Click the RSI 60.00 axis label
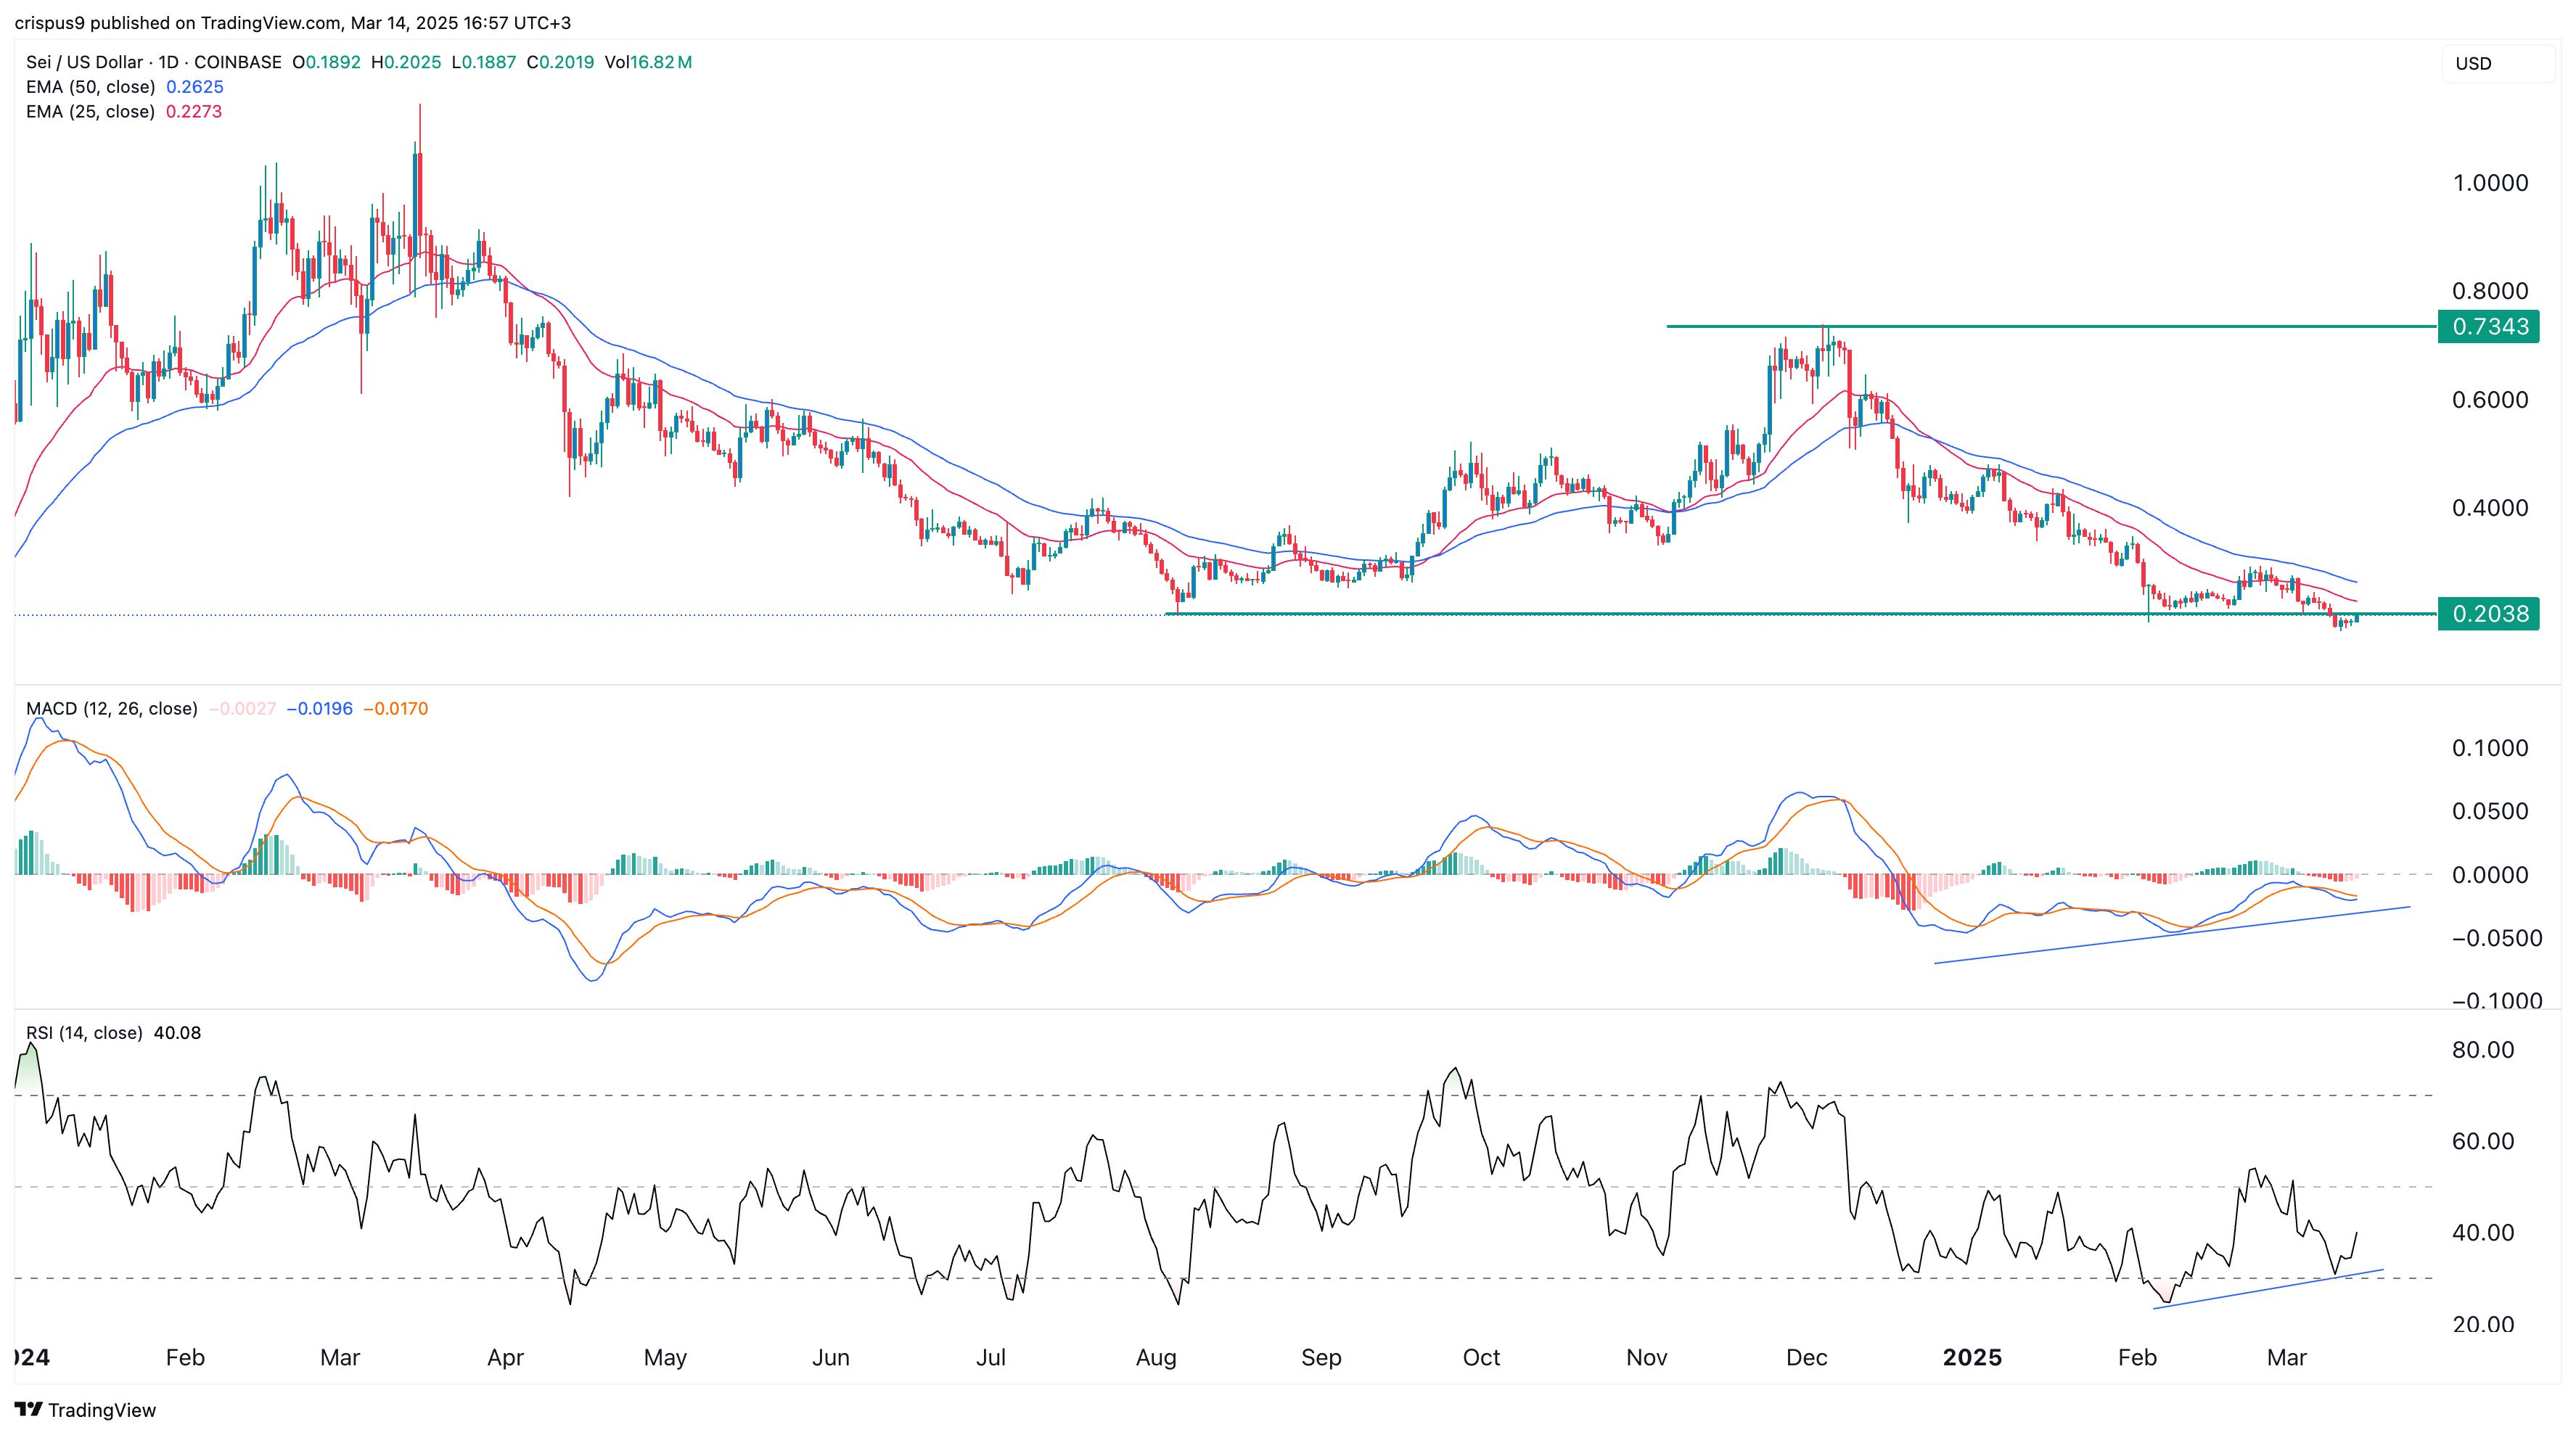Image resolution: width=2576 pixels, height=1435 pixels. tap(2483, 1142)
